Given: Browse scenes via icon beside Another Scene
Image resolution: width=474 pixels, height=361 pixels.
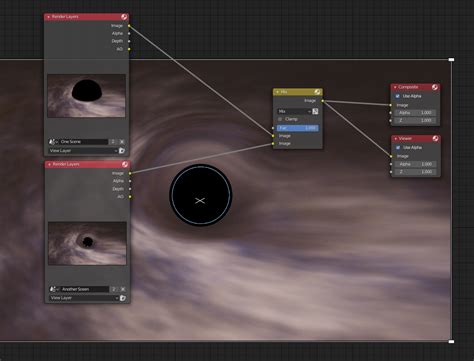Looking at the screenshot, I should pos(54,289).
